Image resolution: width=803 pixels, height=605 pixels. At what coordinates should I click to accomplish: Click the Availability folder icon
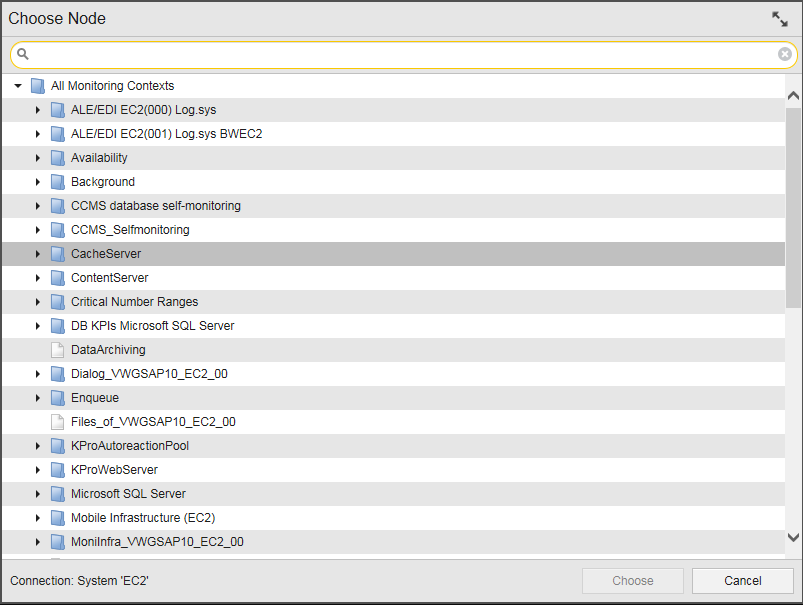pyautogui.click(x=57, y=158)
